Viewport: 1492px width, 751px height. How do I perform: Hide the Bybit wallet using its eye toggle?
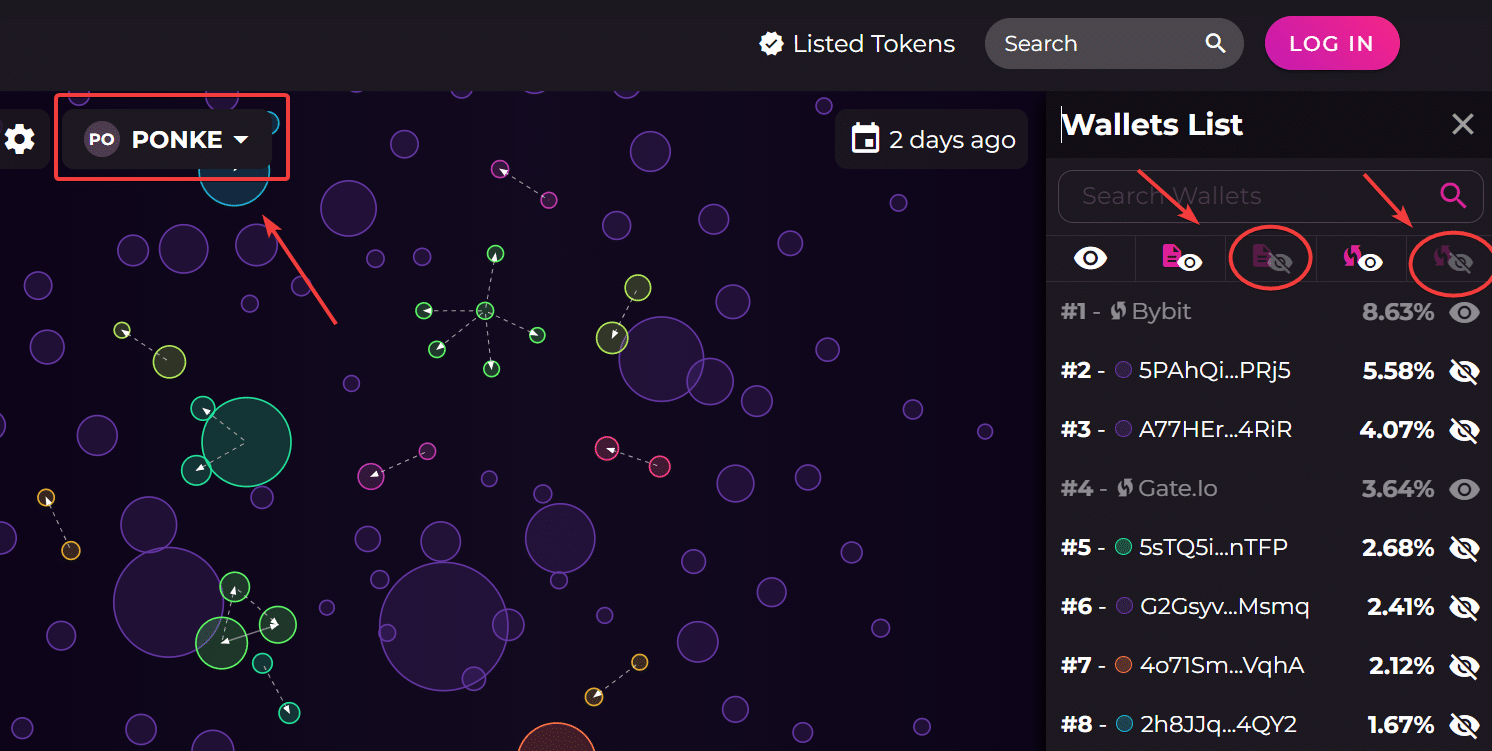(x=1464, y=311)
